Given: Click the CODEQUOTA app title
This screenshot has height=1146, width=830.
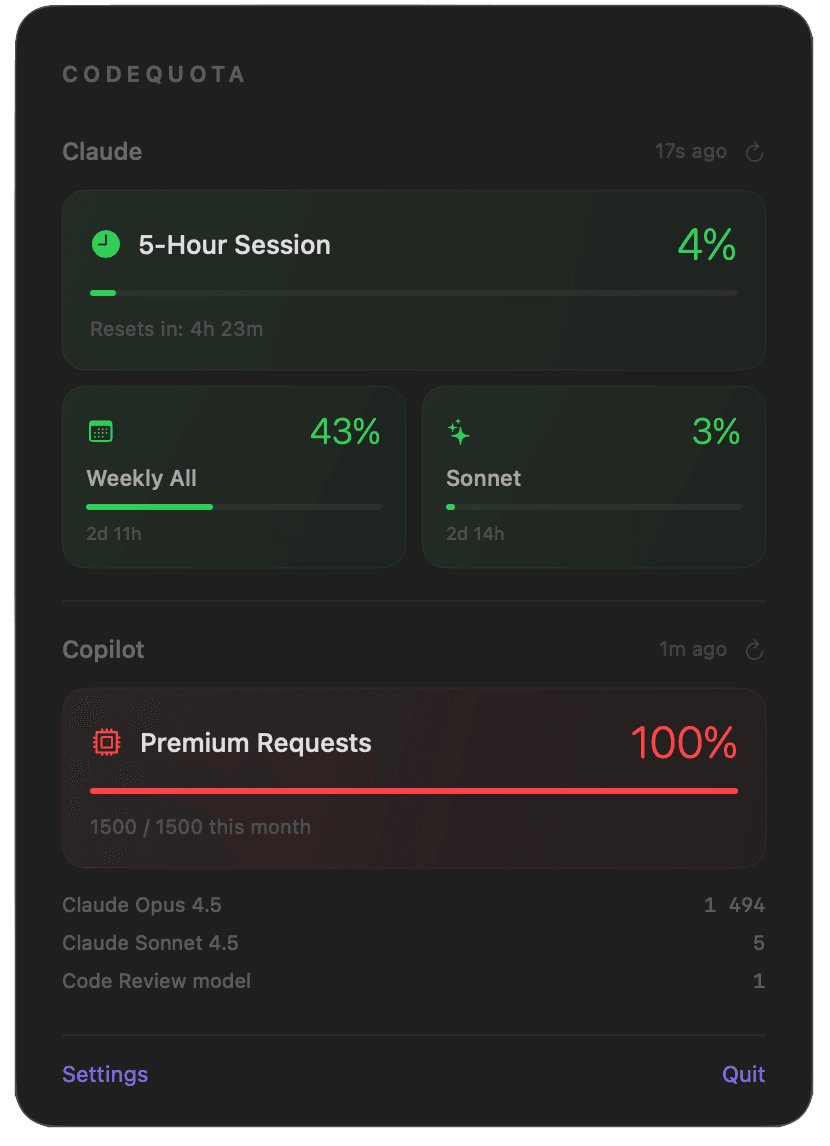Looking at the screenshot, I should click(153, 74).
